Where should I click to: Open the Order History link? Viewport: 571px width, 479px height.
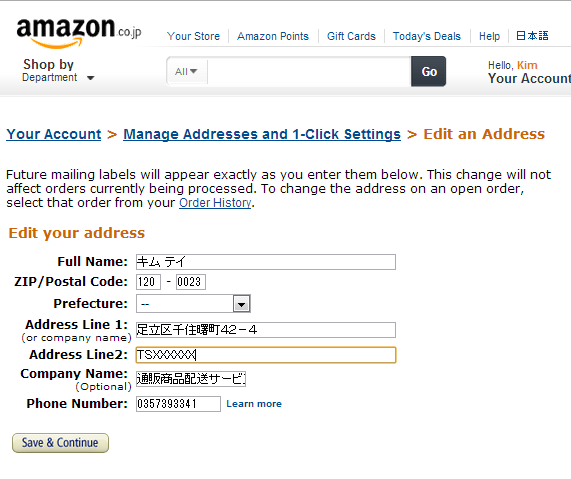pyautogui.click(x=215, y=203)
